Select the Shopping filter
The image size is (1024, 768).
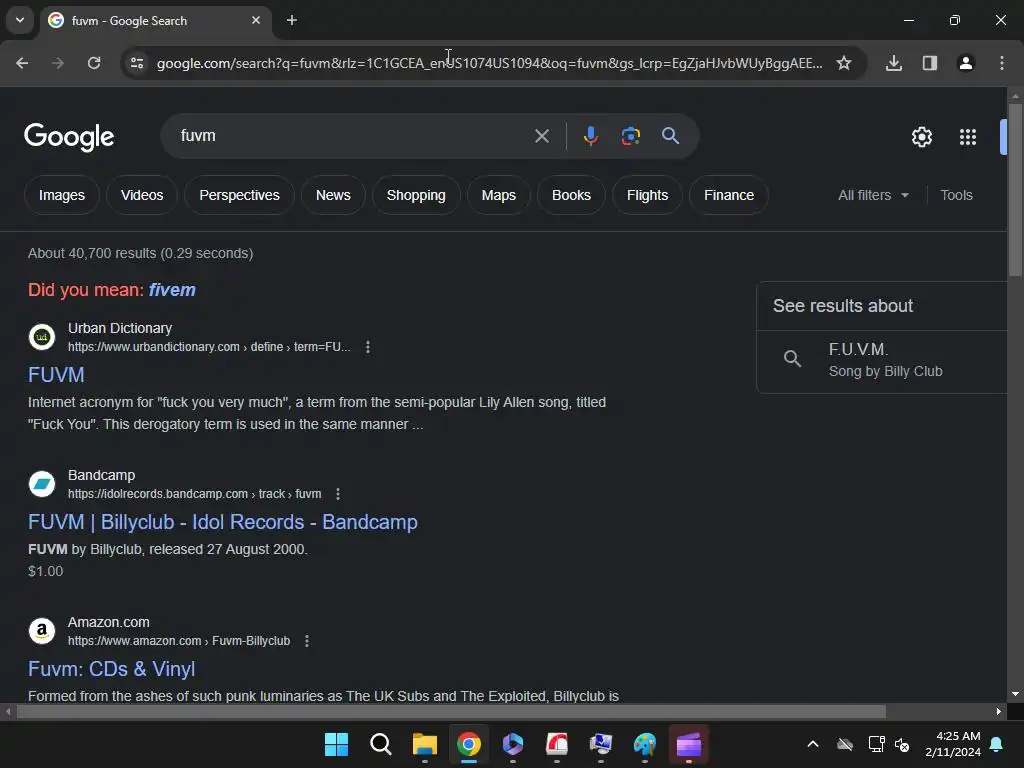416,195
